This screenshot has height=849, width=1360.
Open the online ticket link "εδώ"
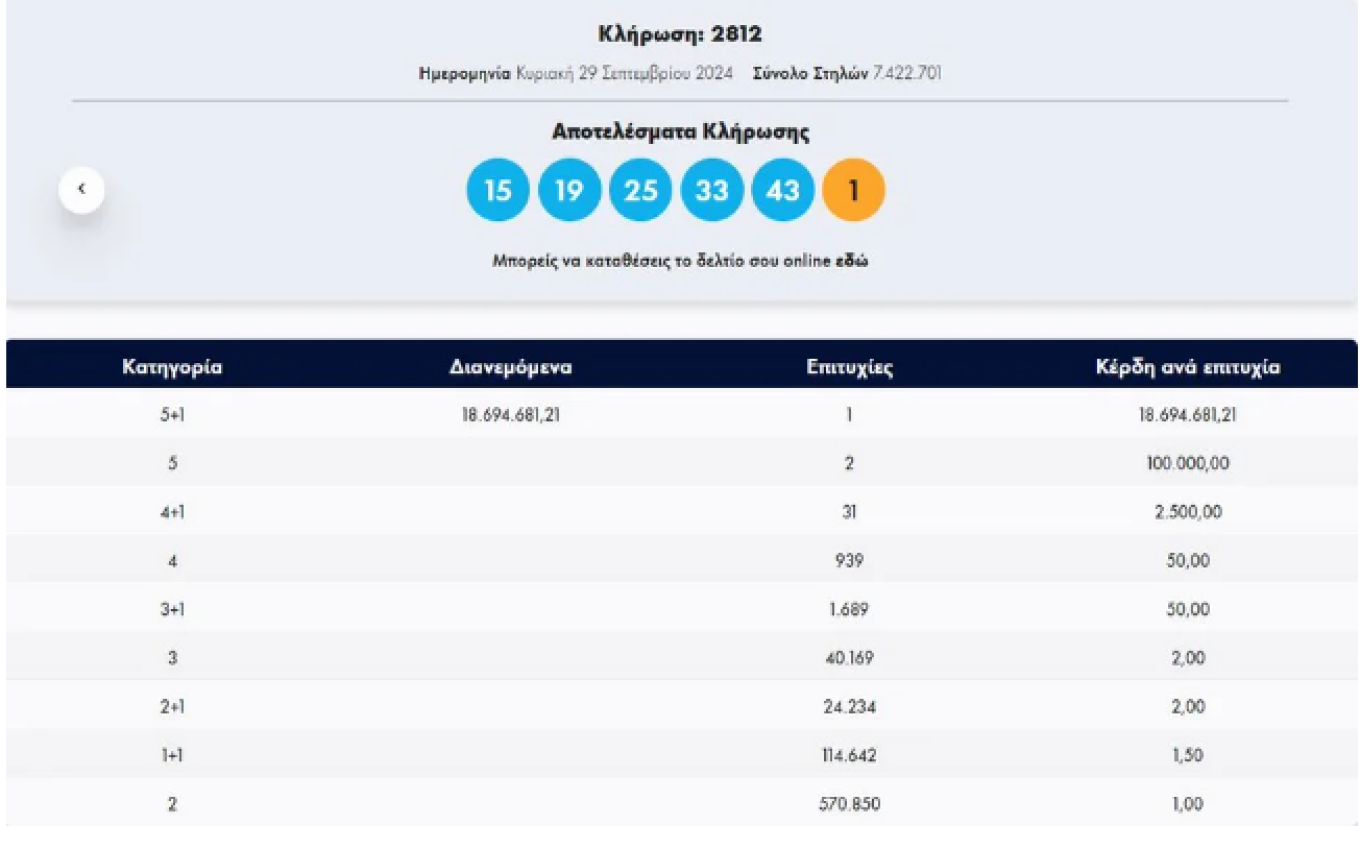click(x=852, y=261)
